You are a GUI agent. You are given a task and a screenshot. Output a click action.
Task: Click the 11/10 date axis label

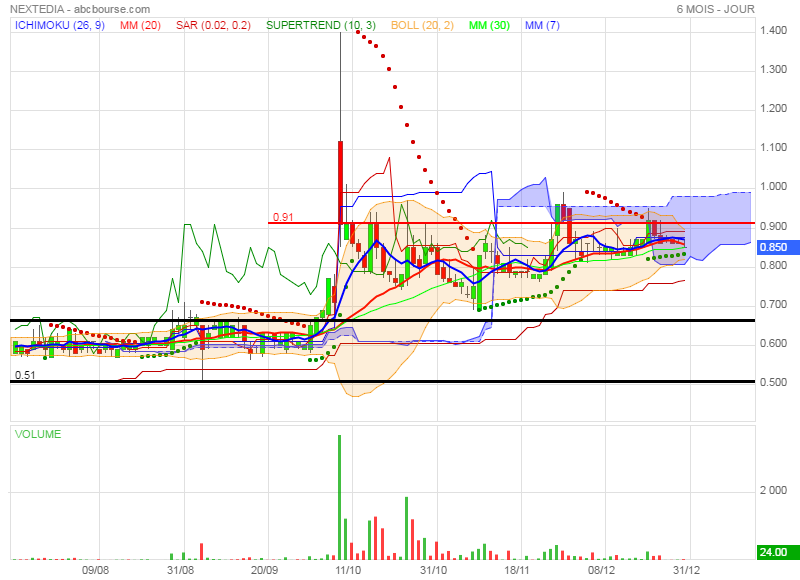point(348,570)
